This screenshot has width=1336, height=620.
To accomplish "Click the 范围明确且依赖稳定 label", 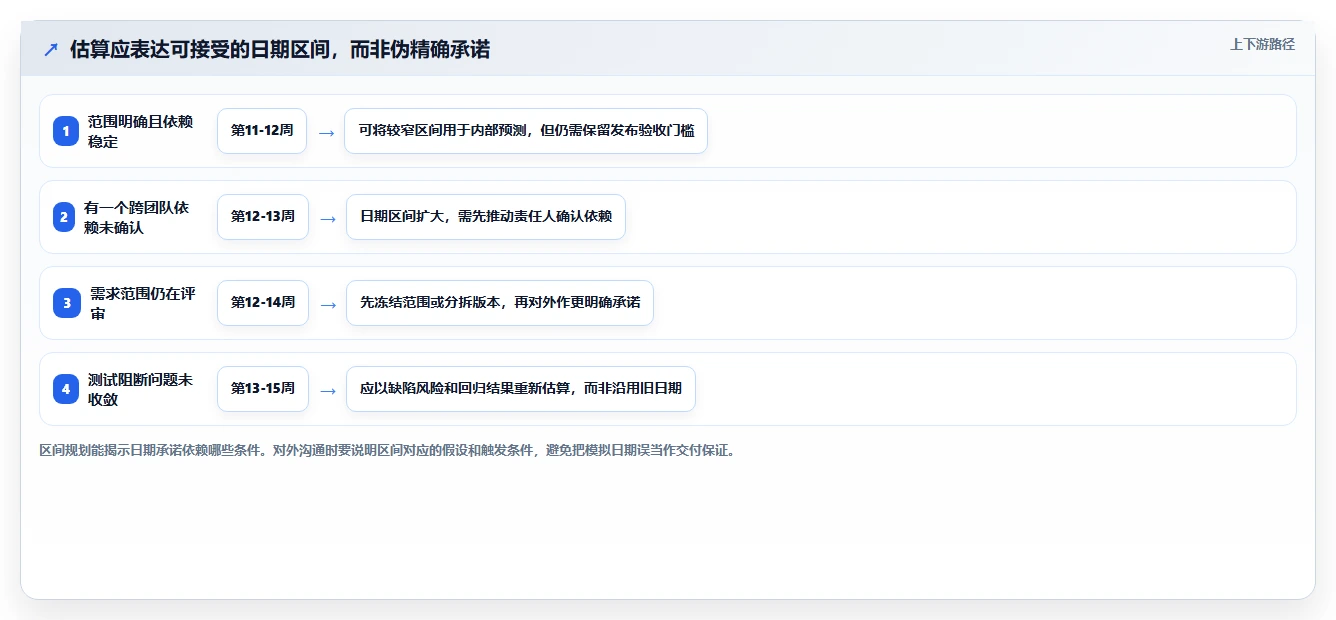I will (x=140, y=131).
